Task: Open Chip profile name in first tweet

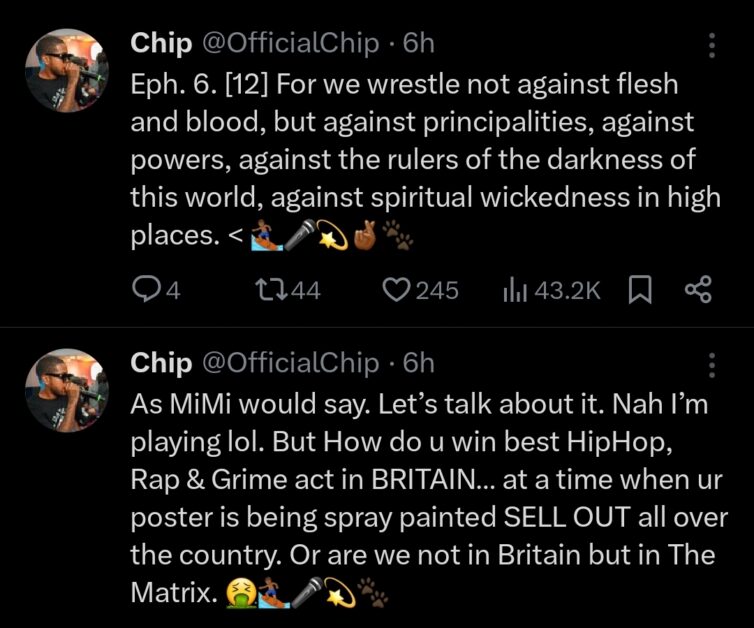Action: click(161, 43)
